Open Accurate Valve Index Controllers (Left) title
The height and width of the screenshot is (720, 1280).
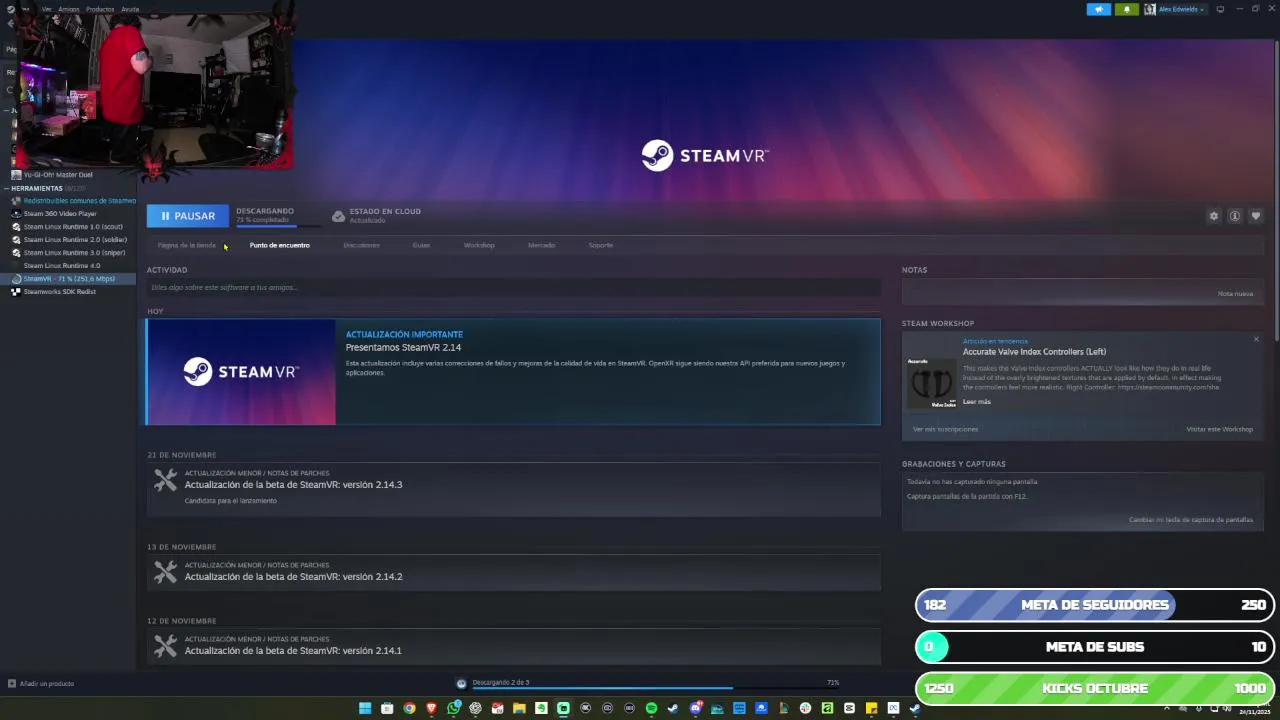1034,352
